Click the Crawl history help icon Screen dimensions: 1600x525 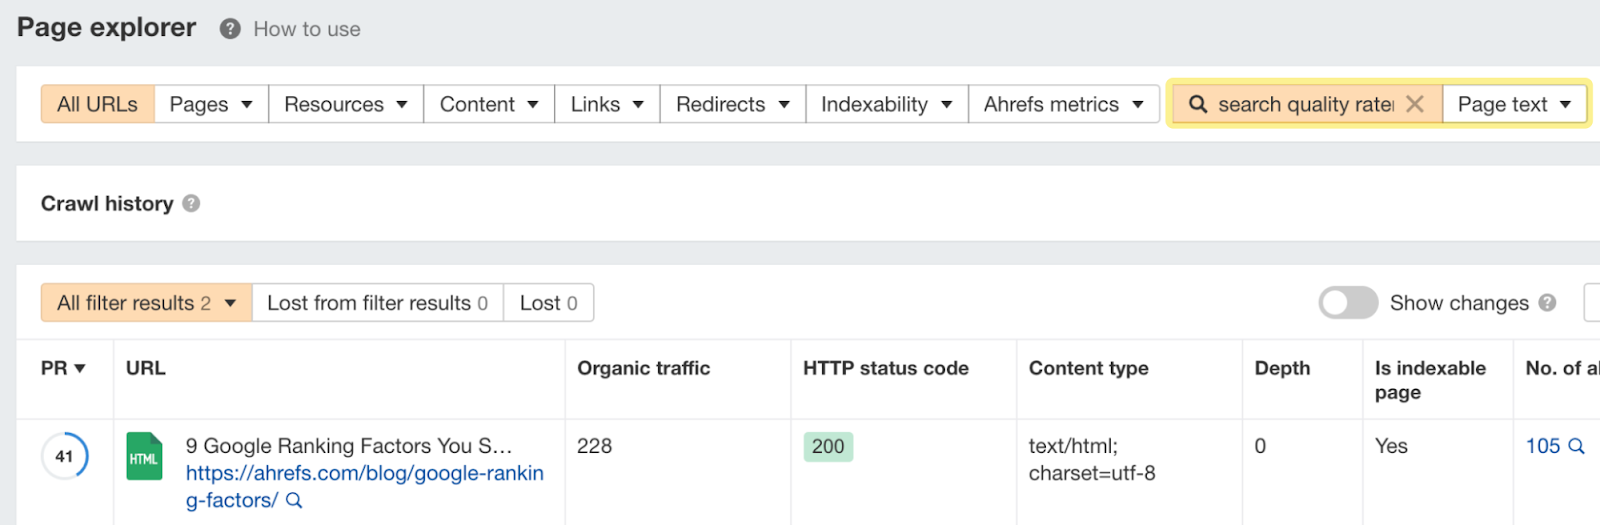(x=191, y=204)
